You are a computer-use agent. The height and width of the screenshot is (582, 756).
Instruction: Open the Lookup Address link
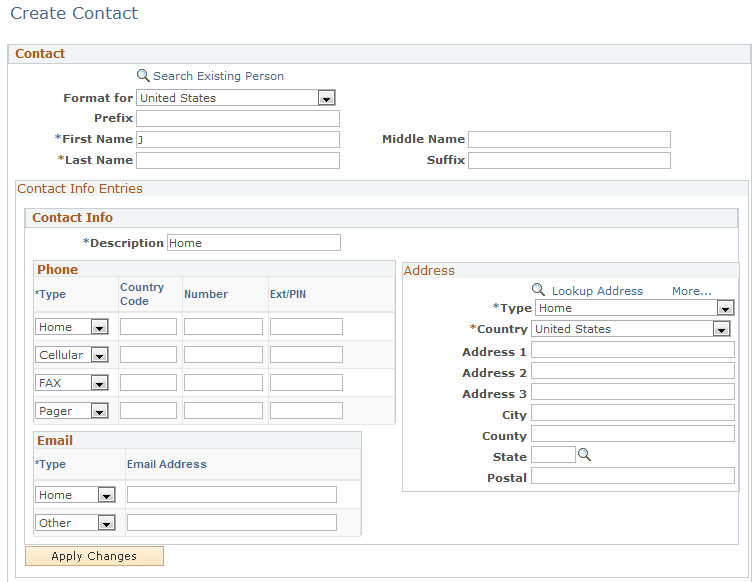point(597,291)
